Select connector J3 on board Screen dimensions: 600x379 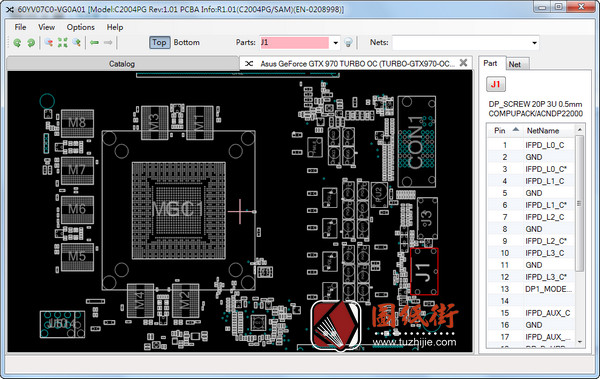pyautogui.click(x=427, y=218)
